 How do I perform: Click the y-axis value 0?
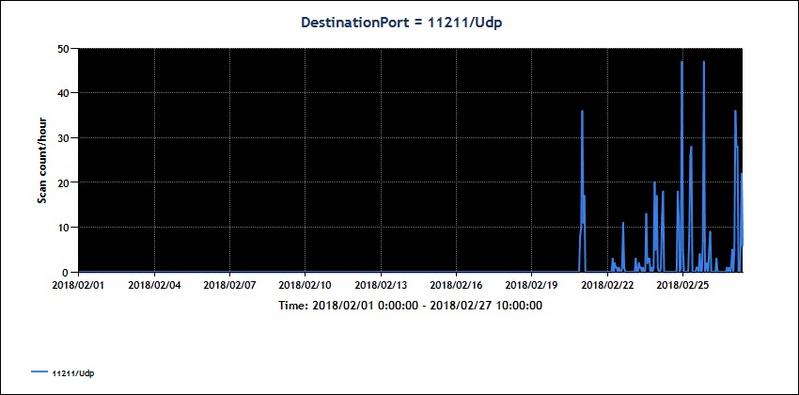pos(67,272)
